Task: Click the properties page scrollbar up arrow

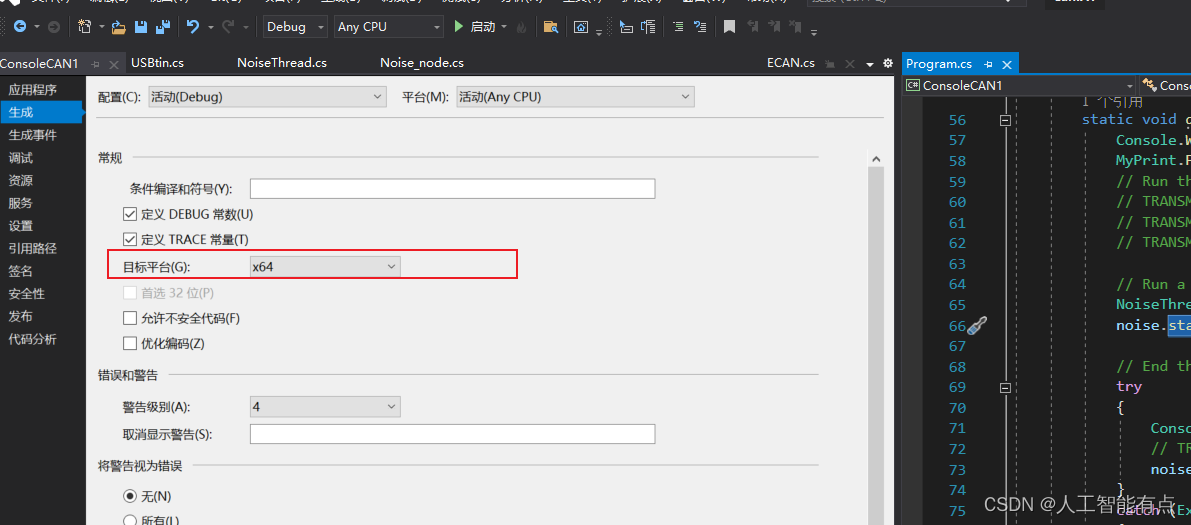Action: pos(876,160)
